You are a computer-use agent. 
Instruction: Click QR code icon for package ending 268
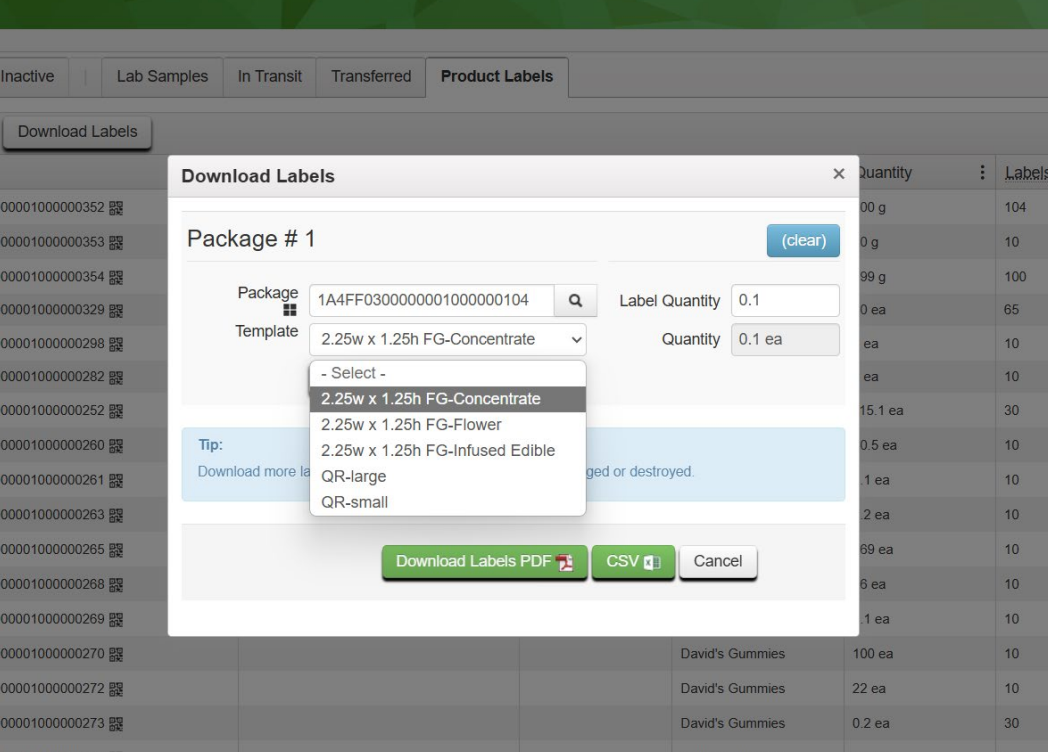coord(116,584)
